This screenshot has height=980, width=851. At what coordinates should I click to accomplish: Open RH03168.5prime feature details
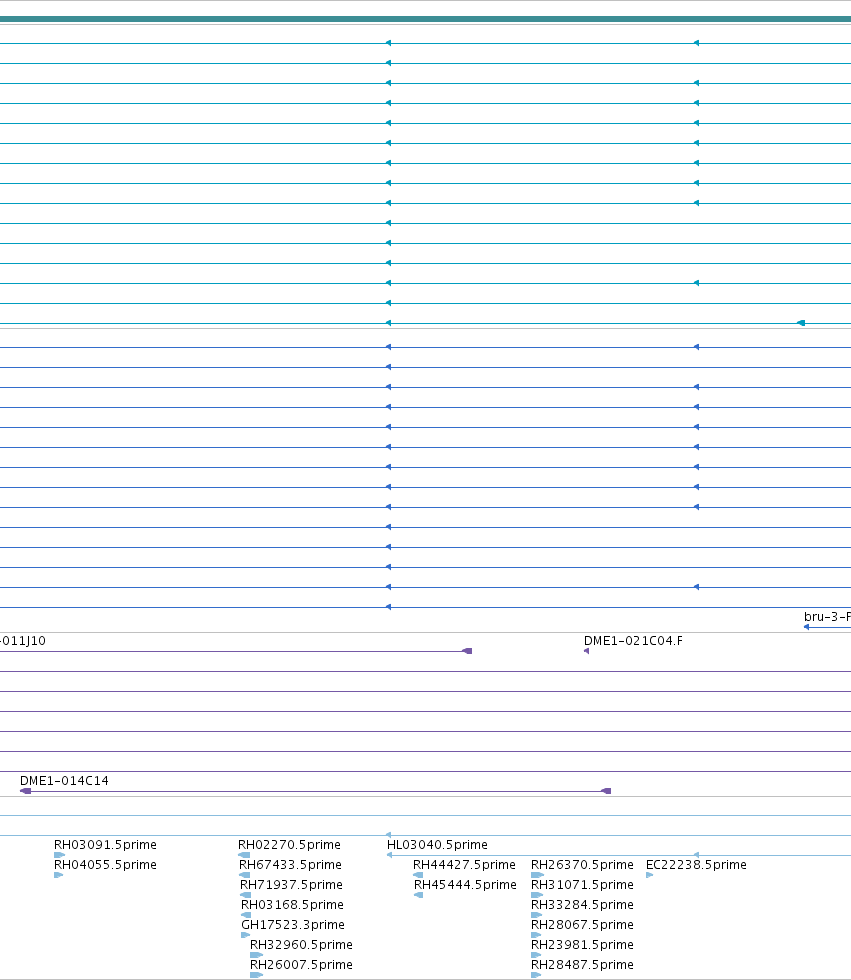(x=292, y=904)
